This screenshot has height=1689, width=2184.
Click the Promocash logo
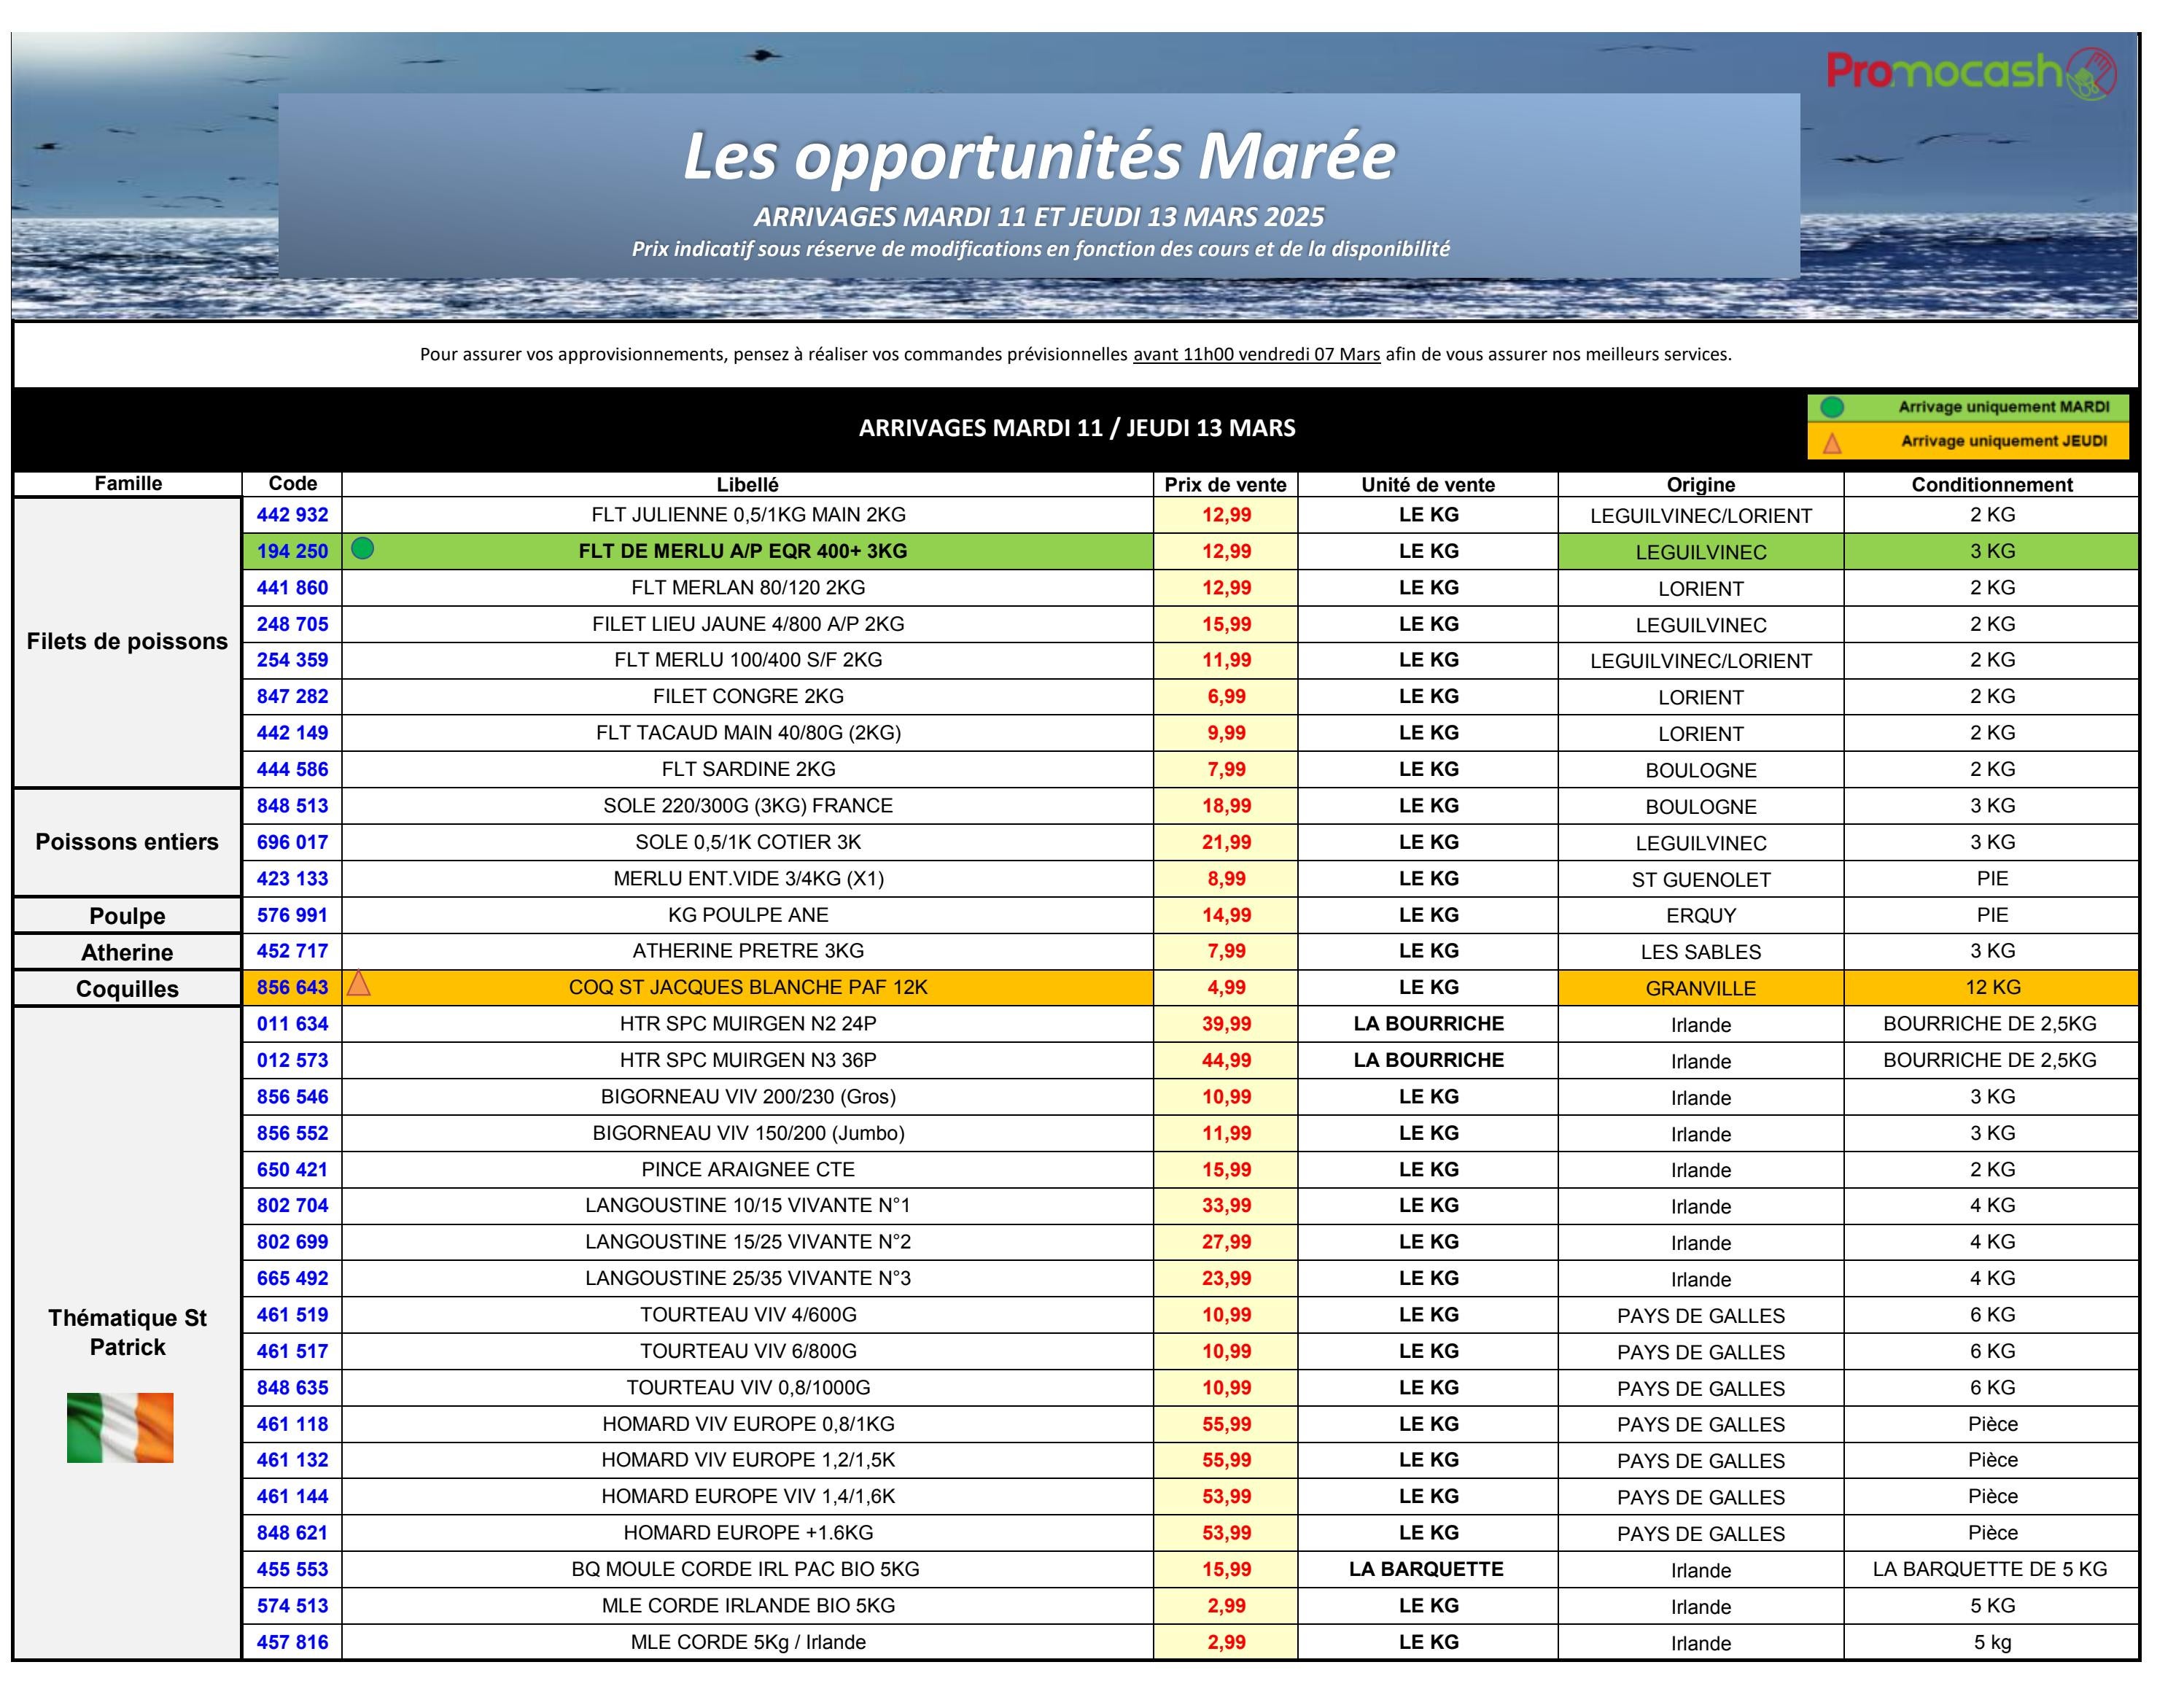(1970, 73)
